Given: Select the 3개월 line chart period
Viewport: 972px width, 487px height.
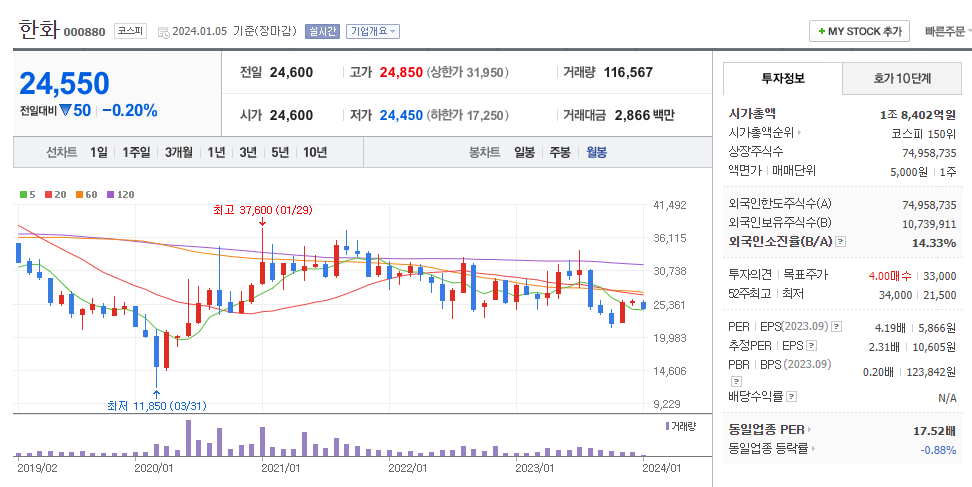Looking at the screenshot, I should pos(179,152).
